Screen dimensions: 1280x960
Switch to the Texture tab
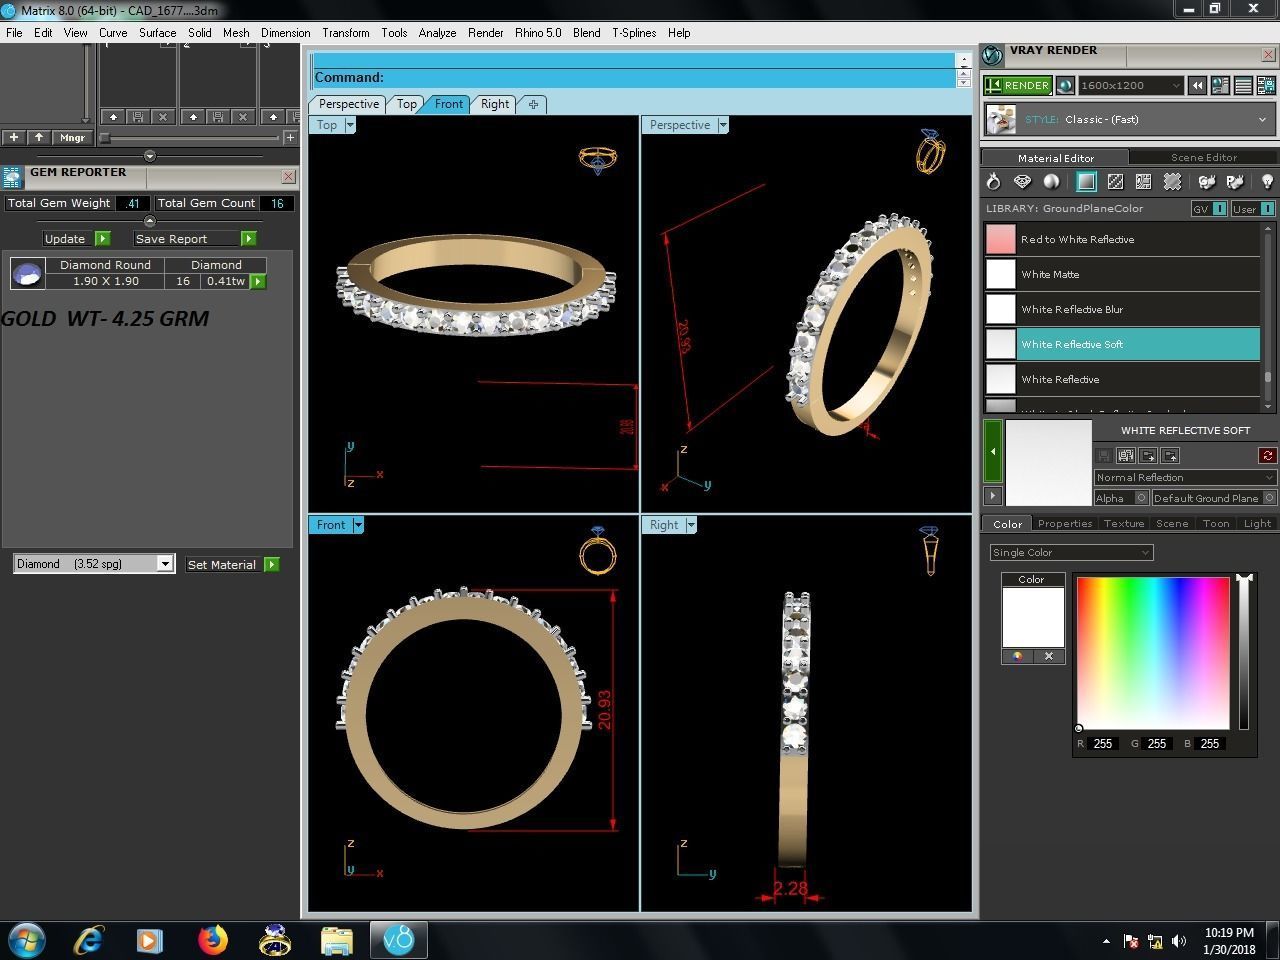coord(1124,523)
